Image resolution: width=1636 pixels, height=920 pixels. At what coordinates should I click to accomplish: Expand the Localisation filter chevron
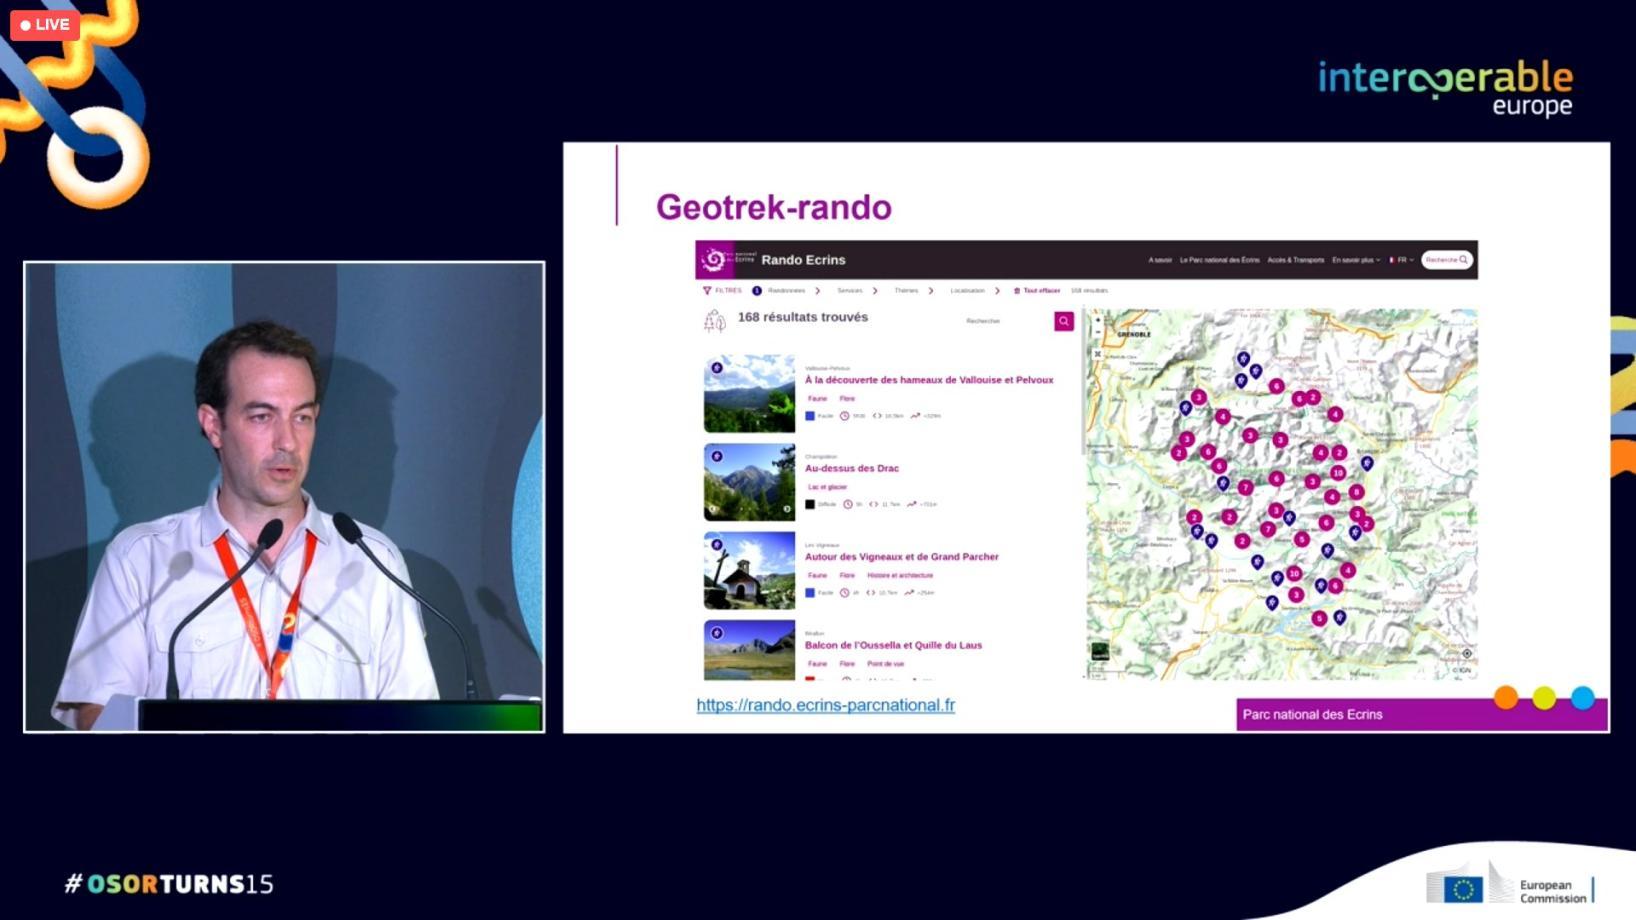(x=997, y=291)
